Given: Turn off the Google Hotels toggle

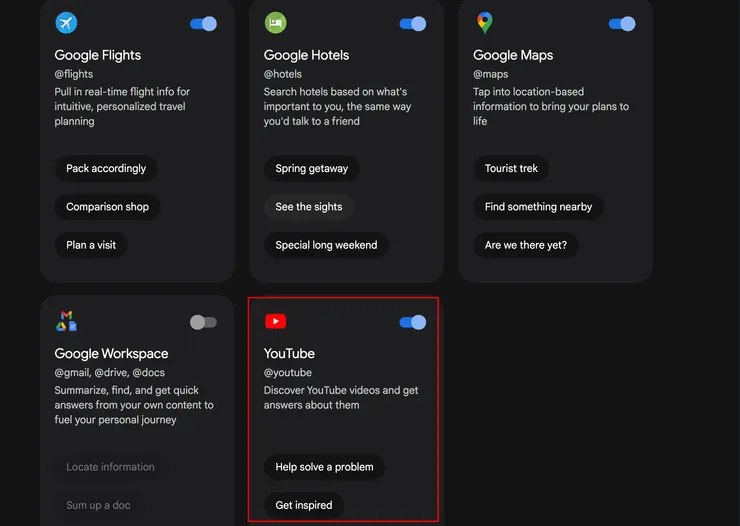Looking at the screenshot, I should coord(412,24).
